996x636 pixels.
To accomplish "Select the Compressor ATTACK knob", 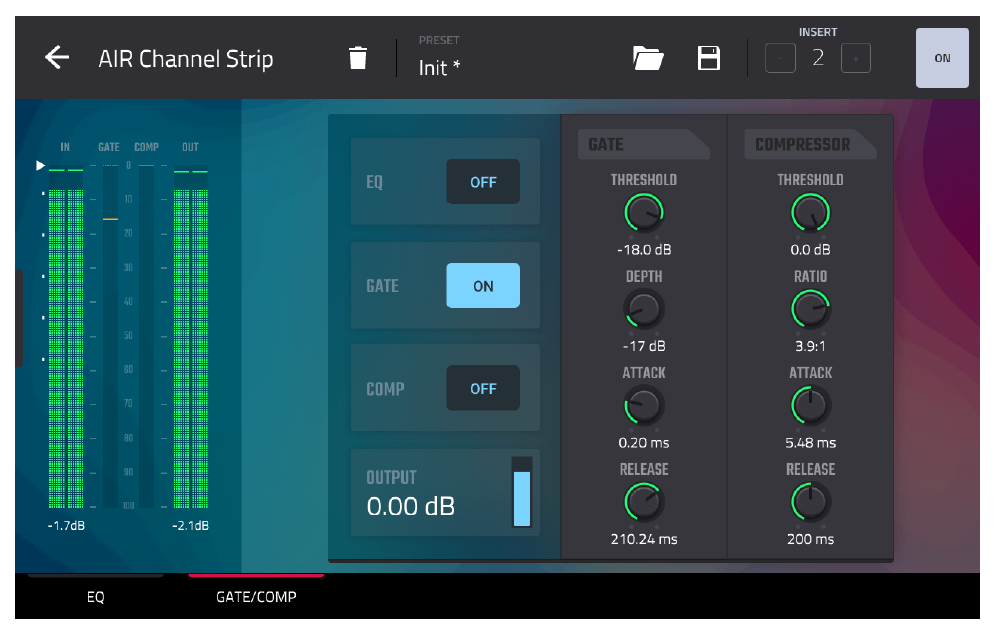I will click(811, 406).
